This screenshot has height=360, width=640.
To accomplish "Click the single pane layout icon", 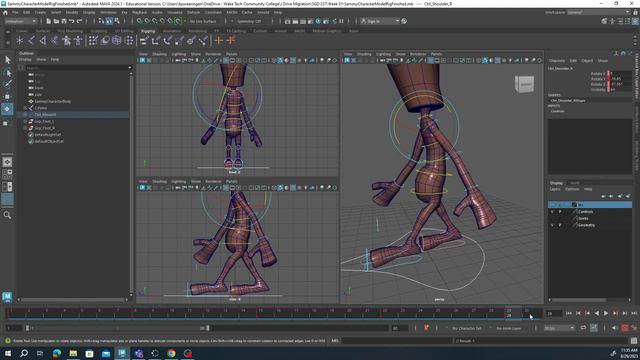I will tap(7, 162).
